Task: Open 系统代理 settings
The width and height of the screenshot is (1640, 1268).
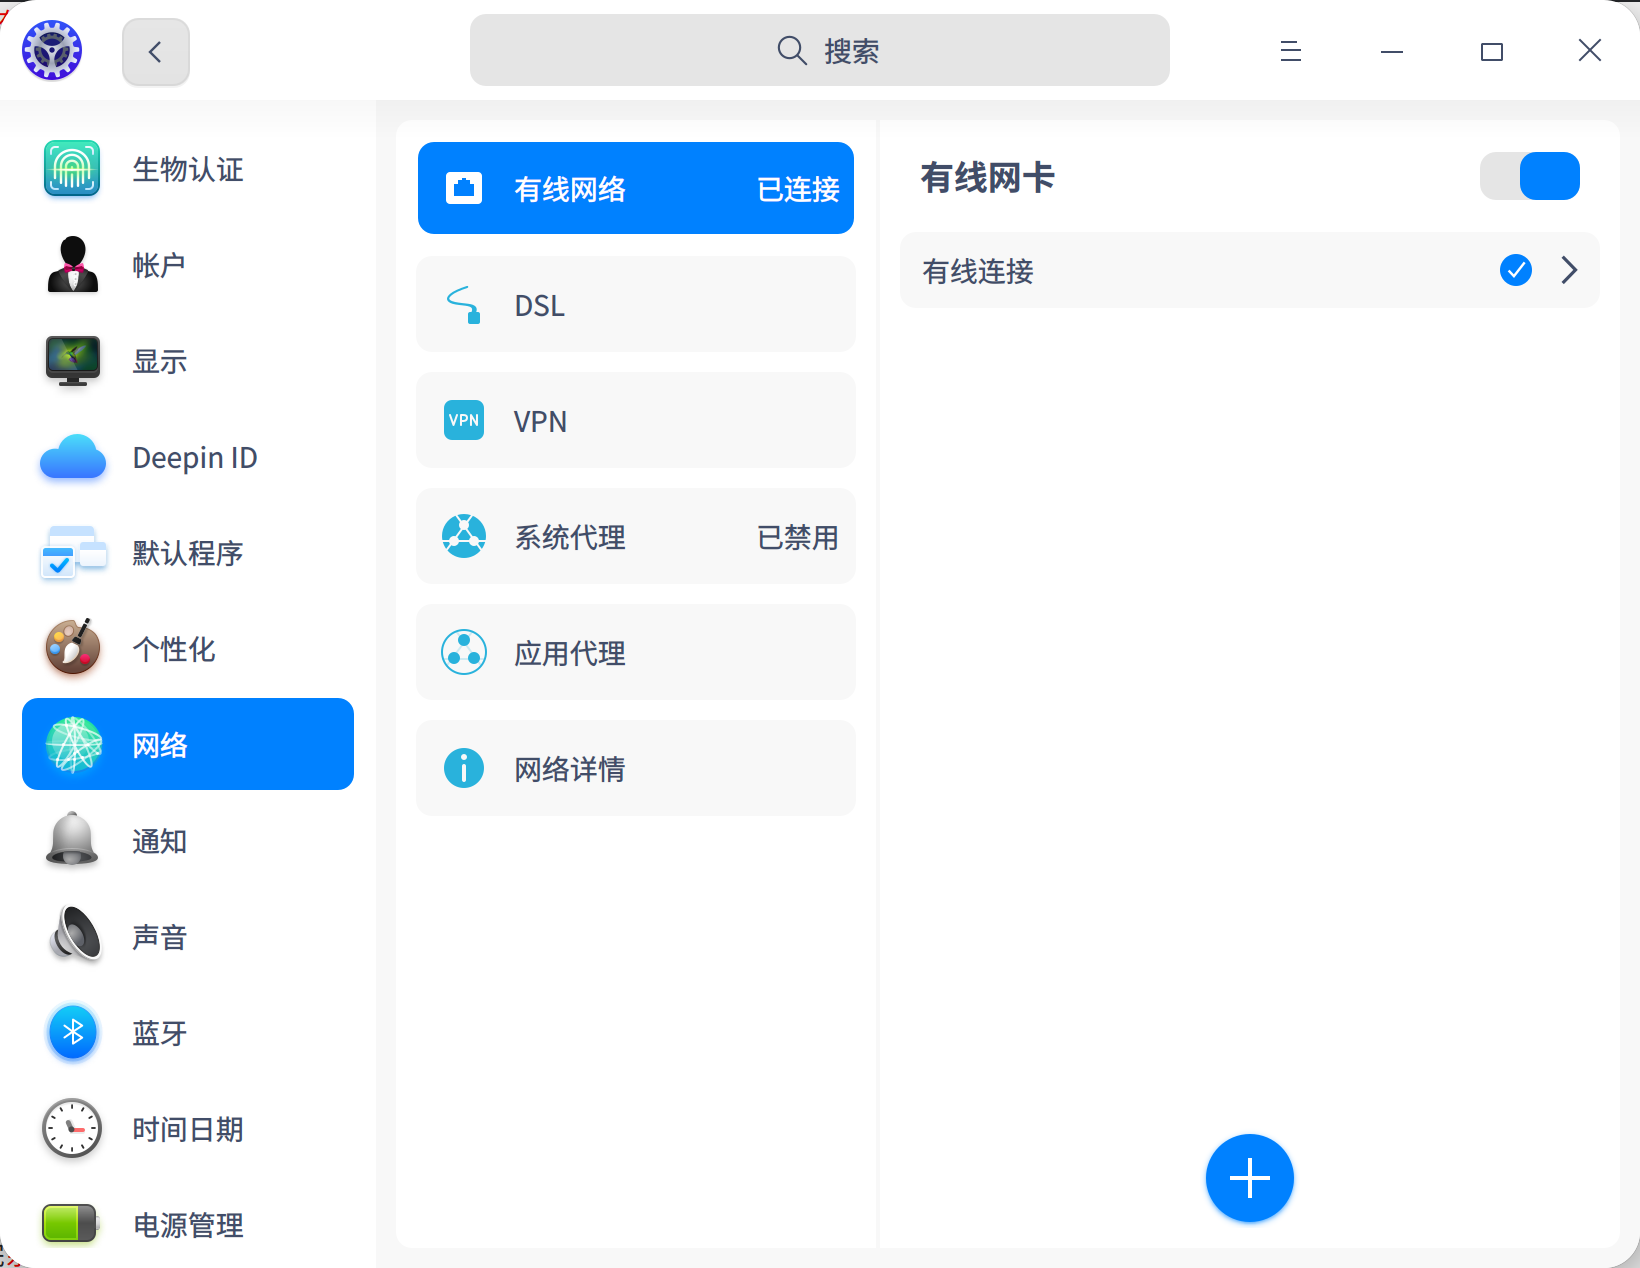Action: [635, 536]
